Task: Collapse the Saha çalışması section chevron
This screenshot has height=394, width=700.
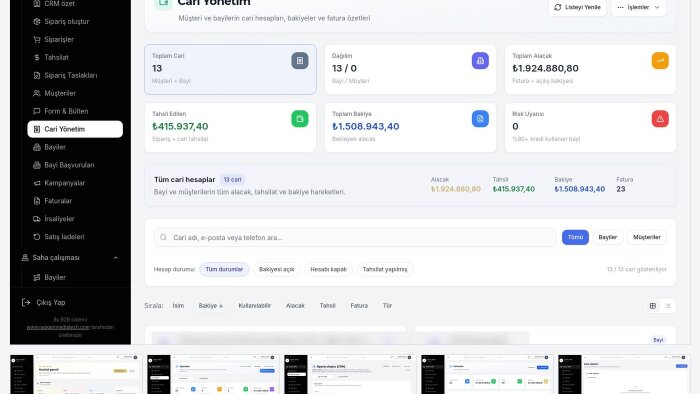Action: pyautogui.click(x=116, y=257)
